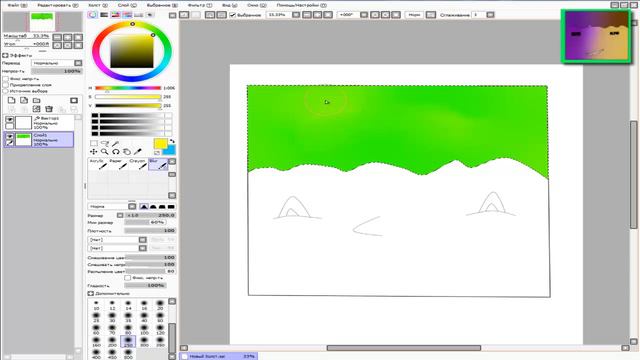Open the 'Файл' menu
The height and width of the screenshot is (360, 640).
[17, 5]
